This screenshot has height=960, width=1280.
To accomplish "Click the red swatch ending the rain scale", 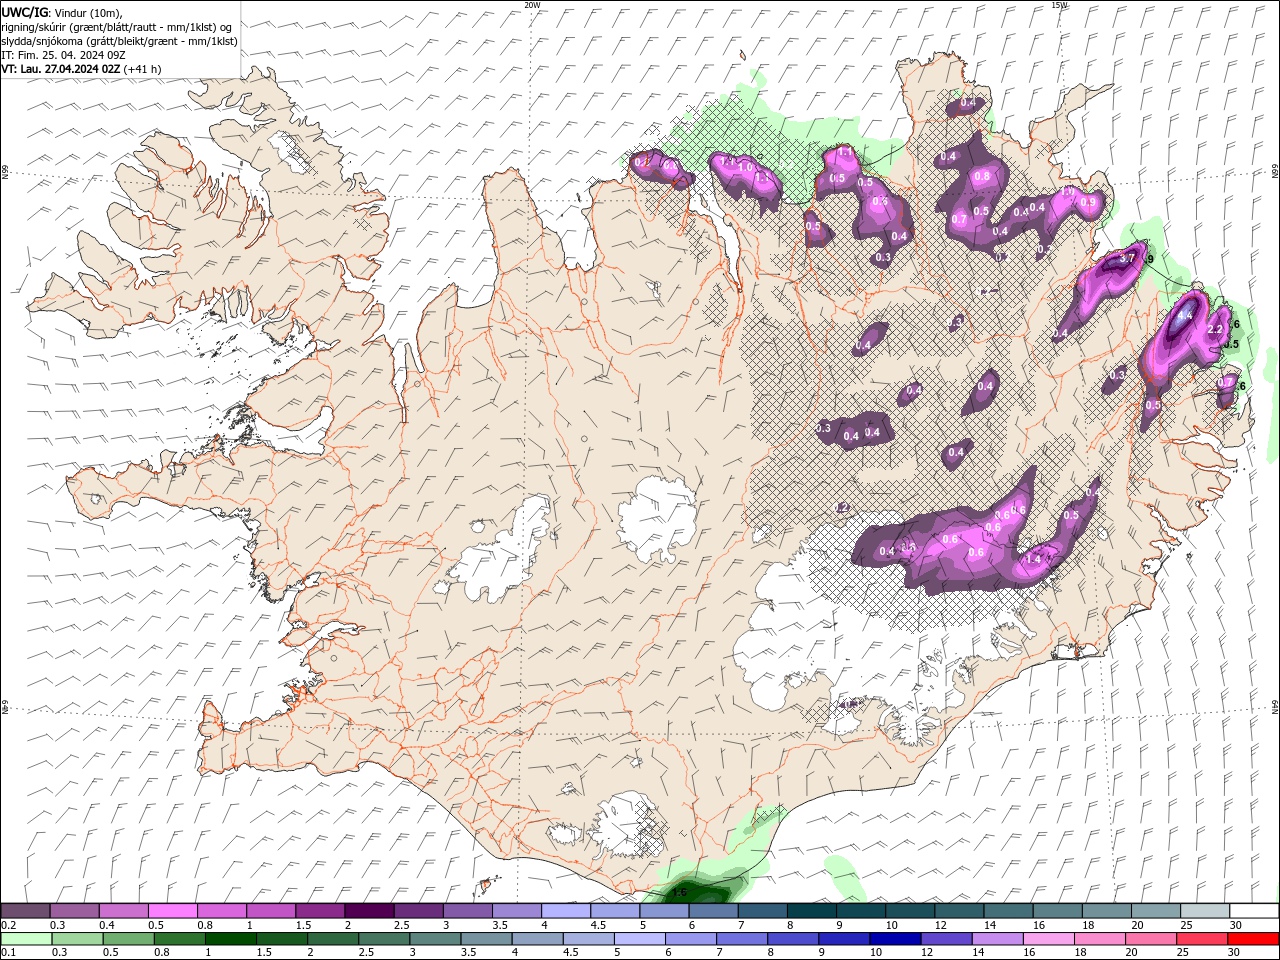I will click(x=1254, y=939).
